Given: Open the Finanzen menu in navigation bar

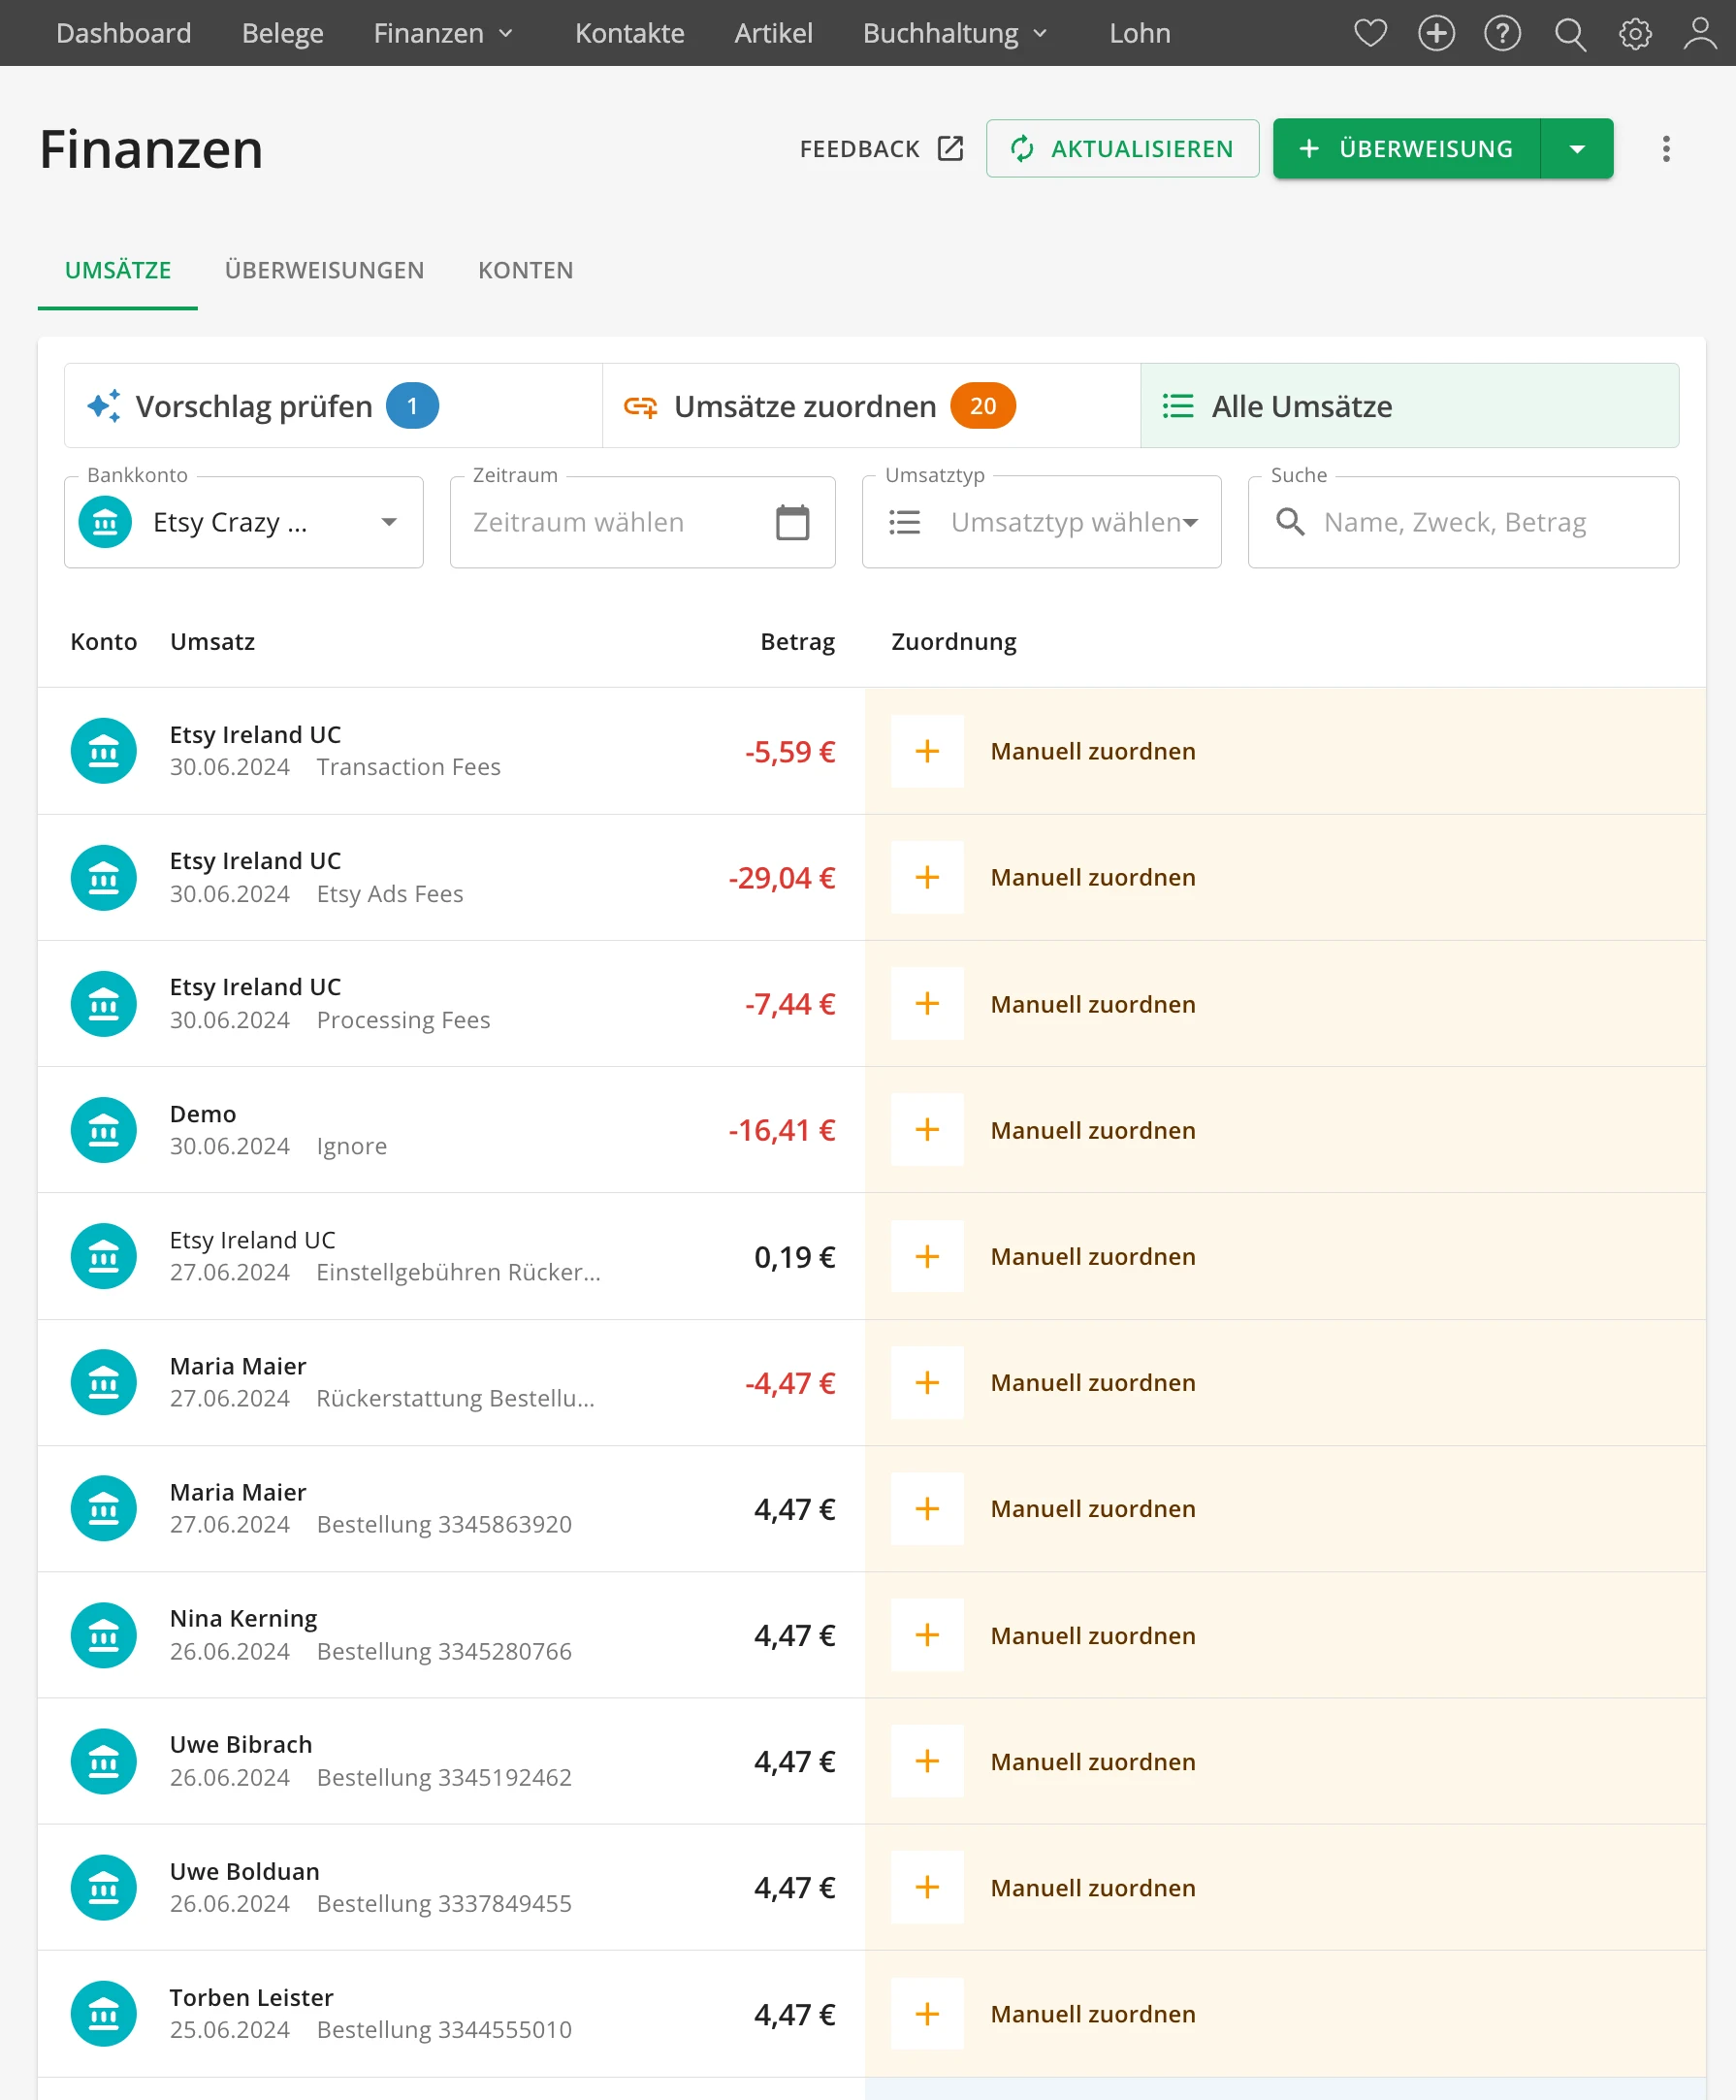Looking at the screenshot, I should pyautogui.click(x=443, y=33).
